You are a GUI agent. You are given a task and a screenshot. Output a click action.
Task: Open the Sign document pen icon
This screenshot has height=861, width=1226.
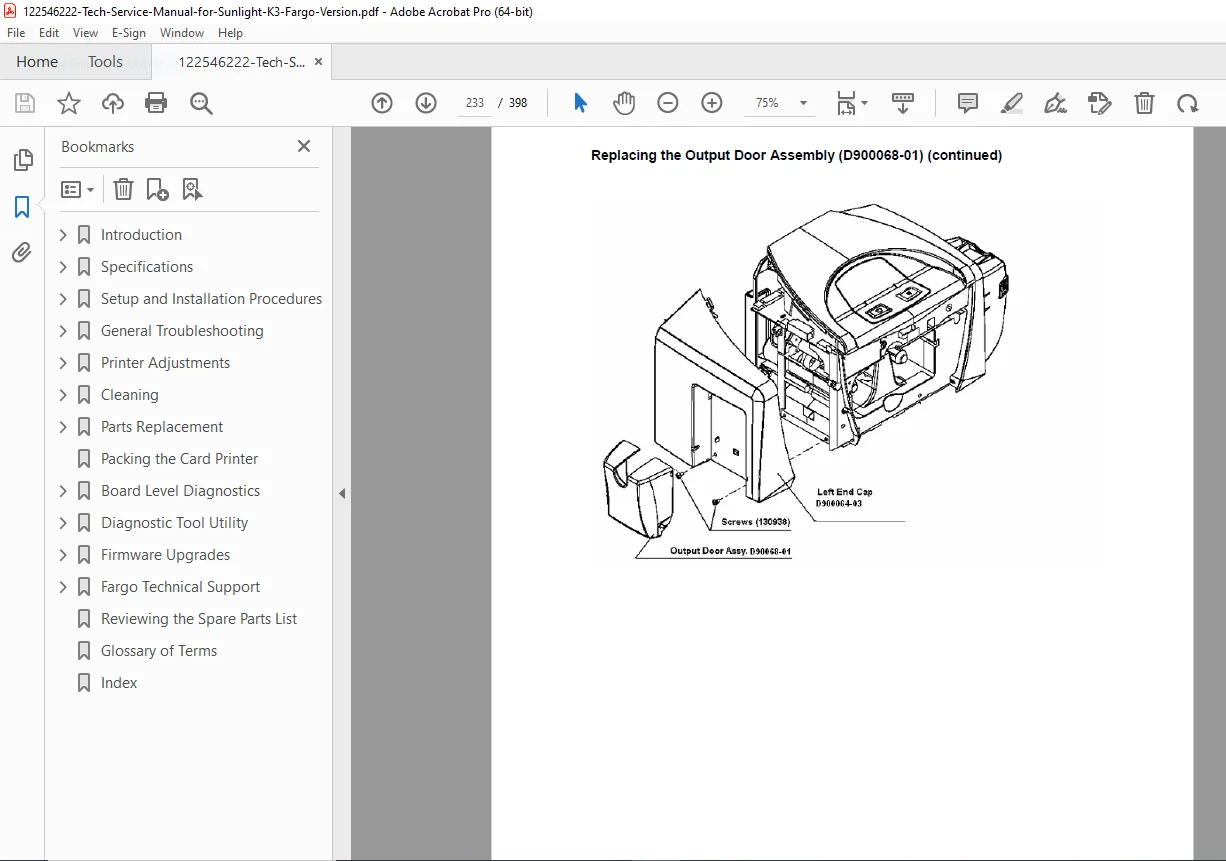point(1055,103)
